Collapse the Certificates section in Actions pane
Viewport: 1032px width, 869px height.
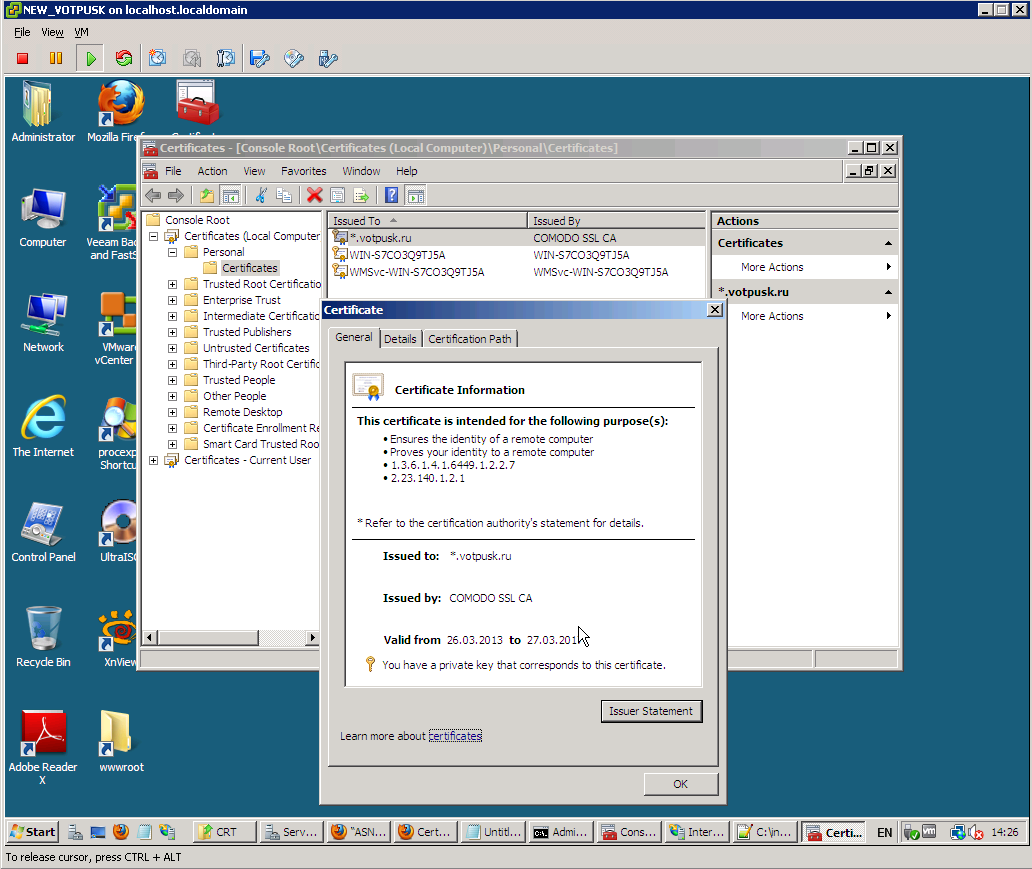tap(888, 243)
